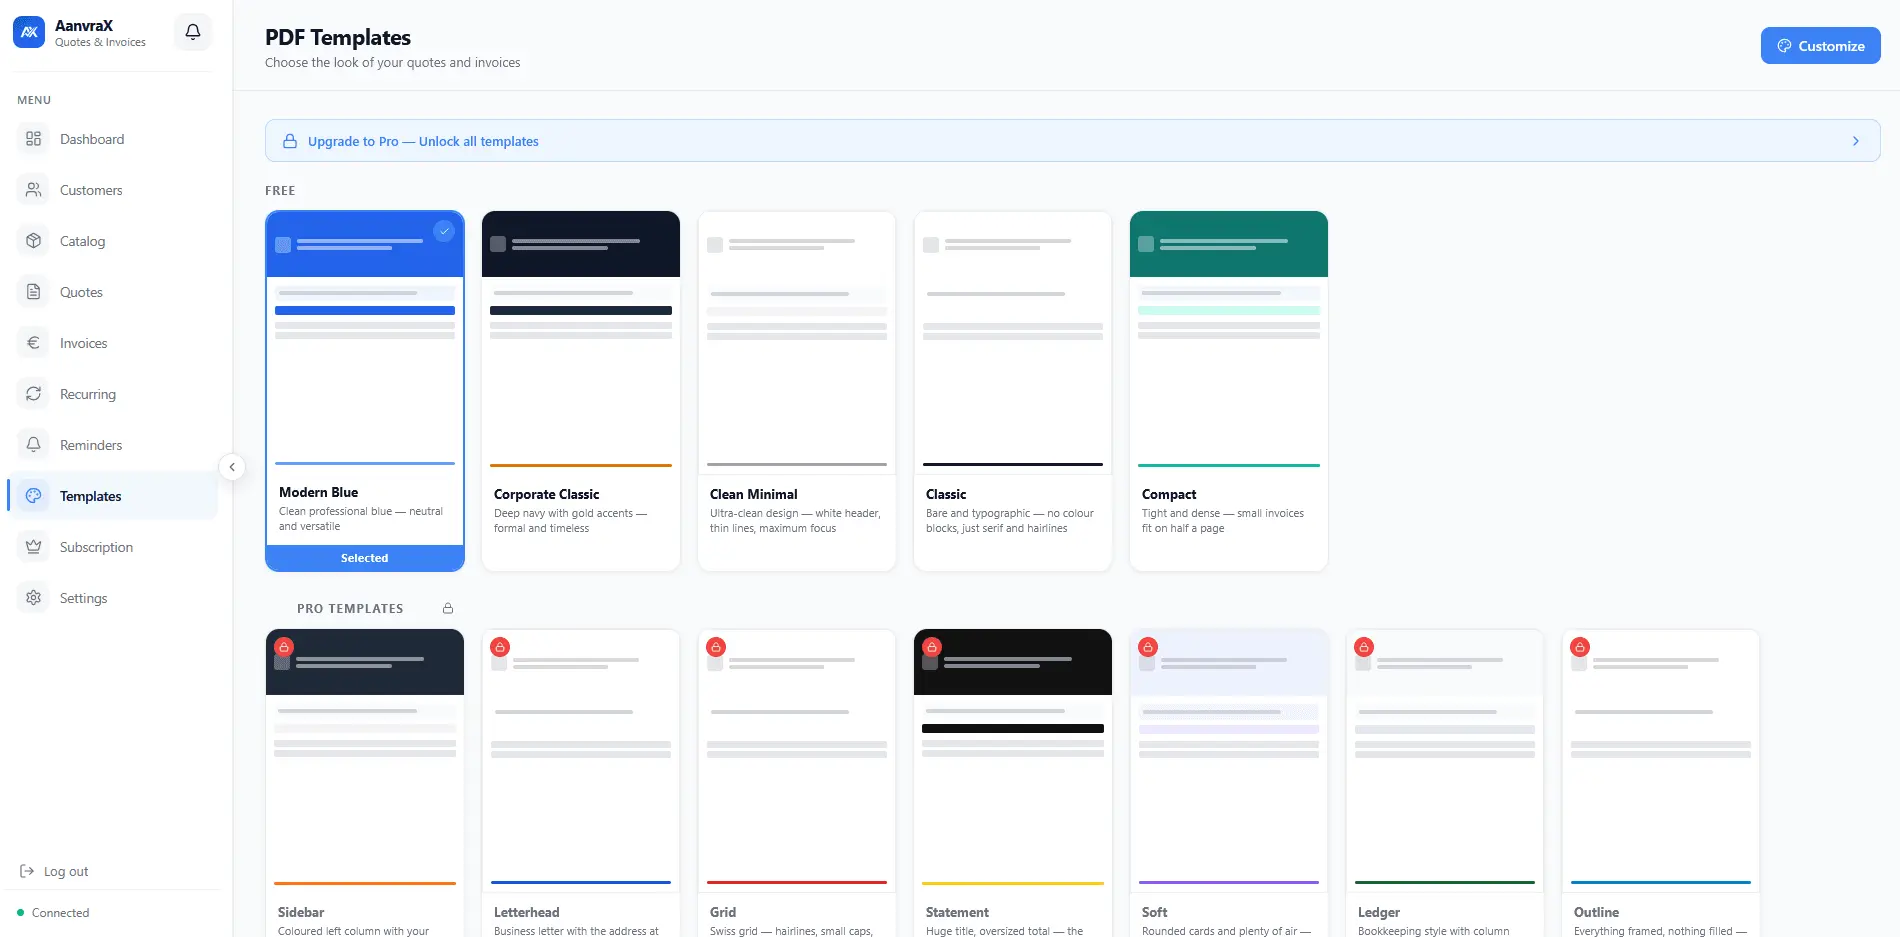Click lock icon beside PRO TEMPLATES heading
The width and height of the screenshot is (1900, 937).
click(448, 608)
